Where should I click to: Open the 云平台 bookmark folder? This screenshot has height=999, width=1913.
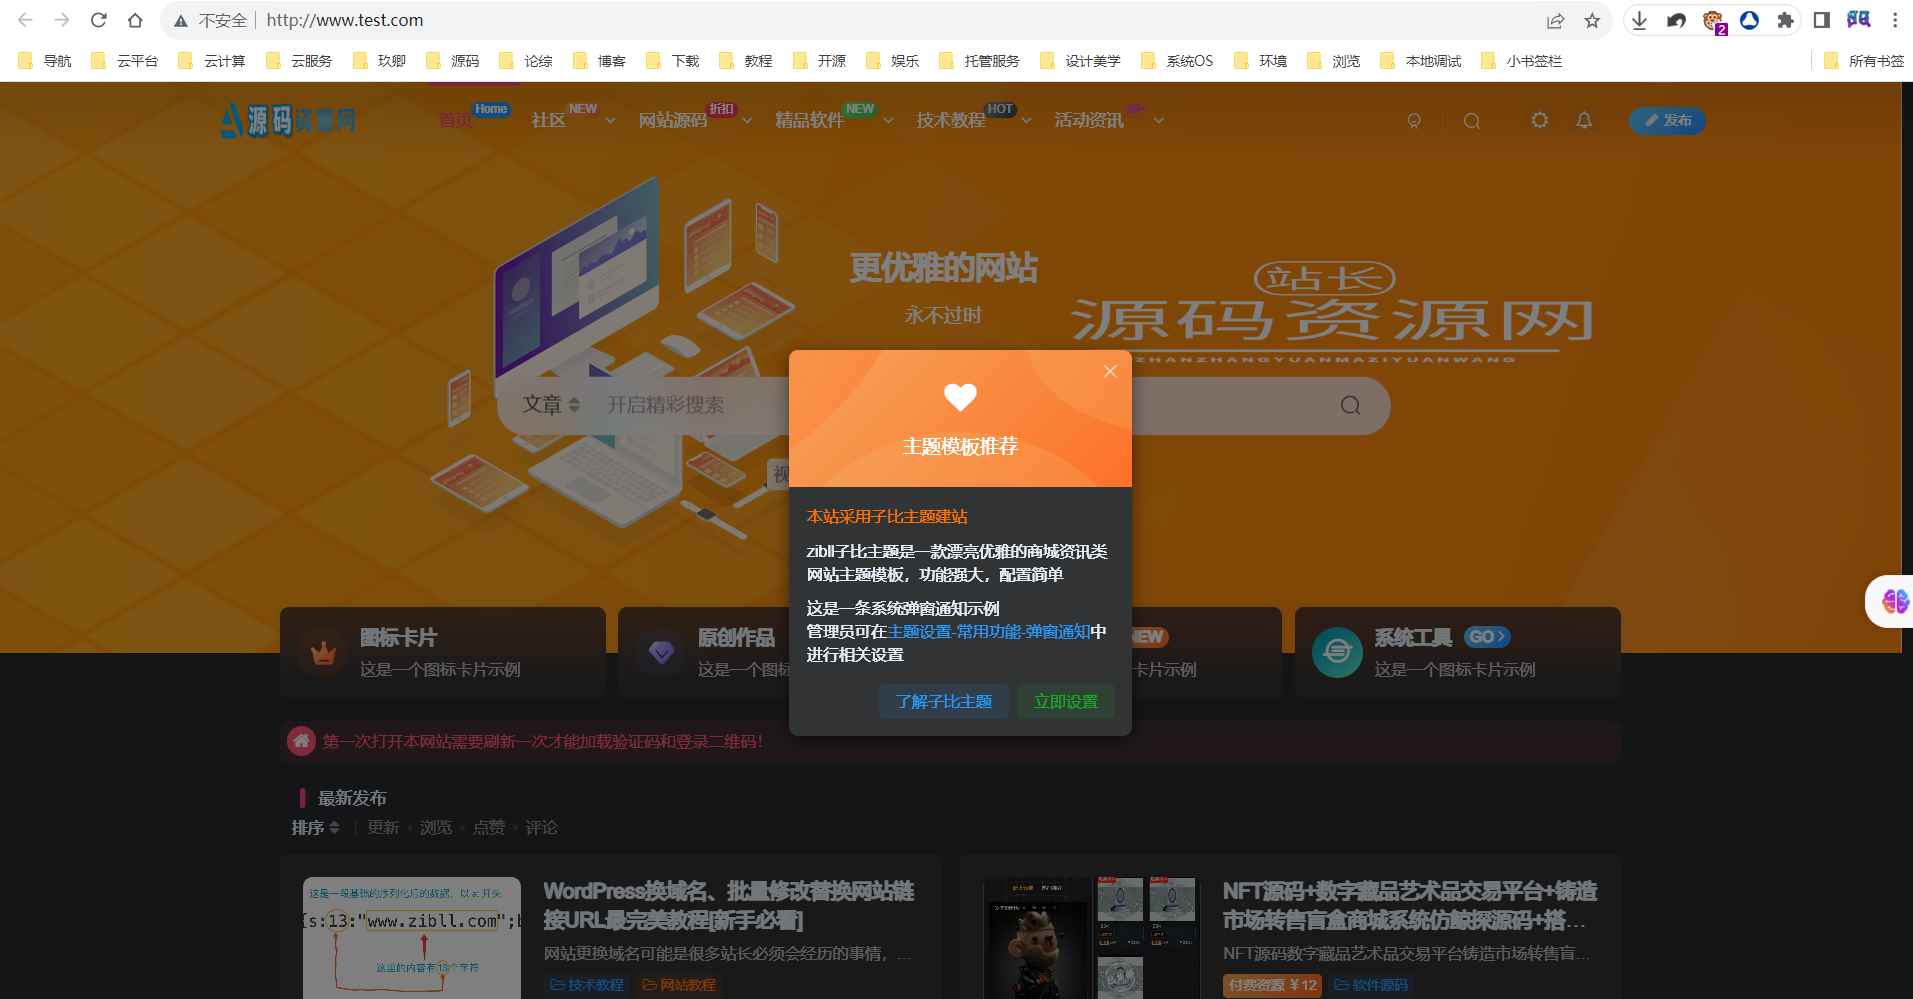point(125,61)
